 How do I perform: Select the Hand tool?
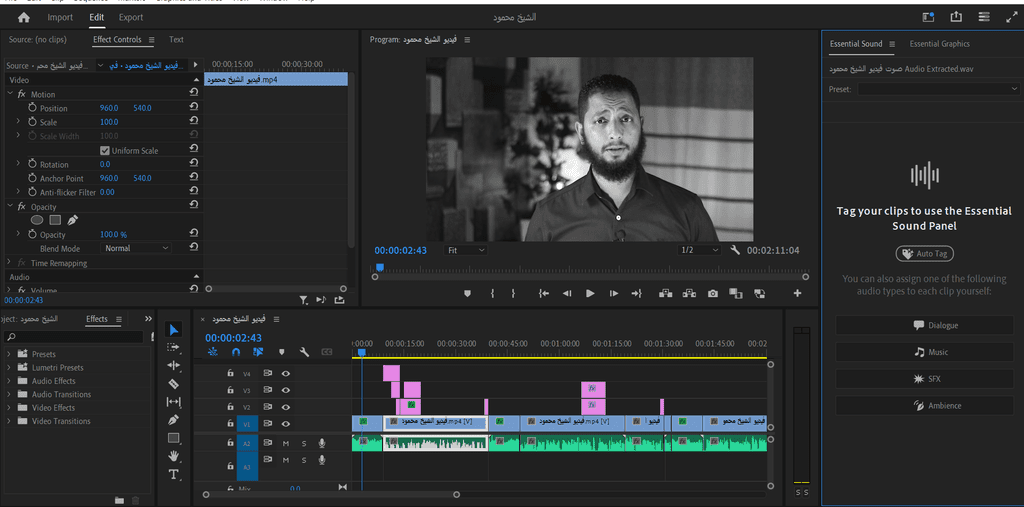point(173,456)
